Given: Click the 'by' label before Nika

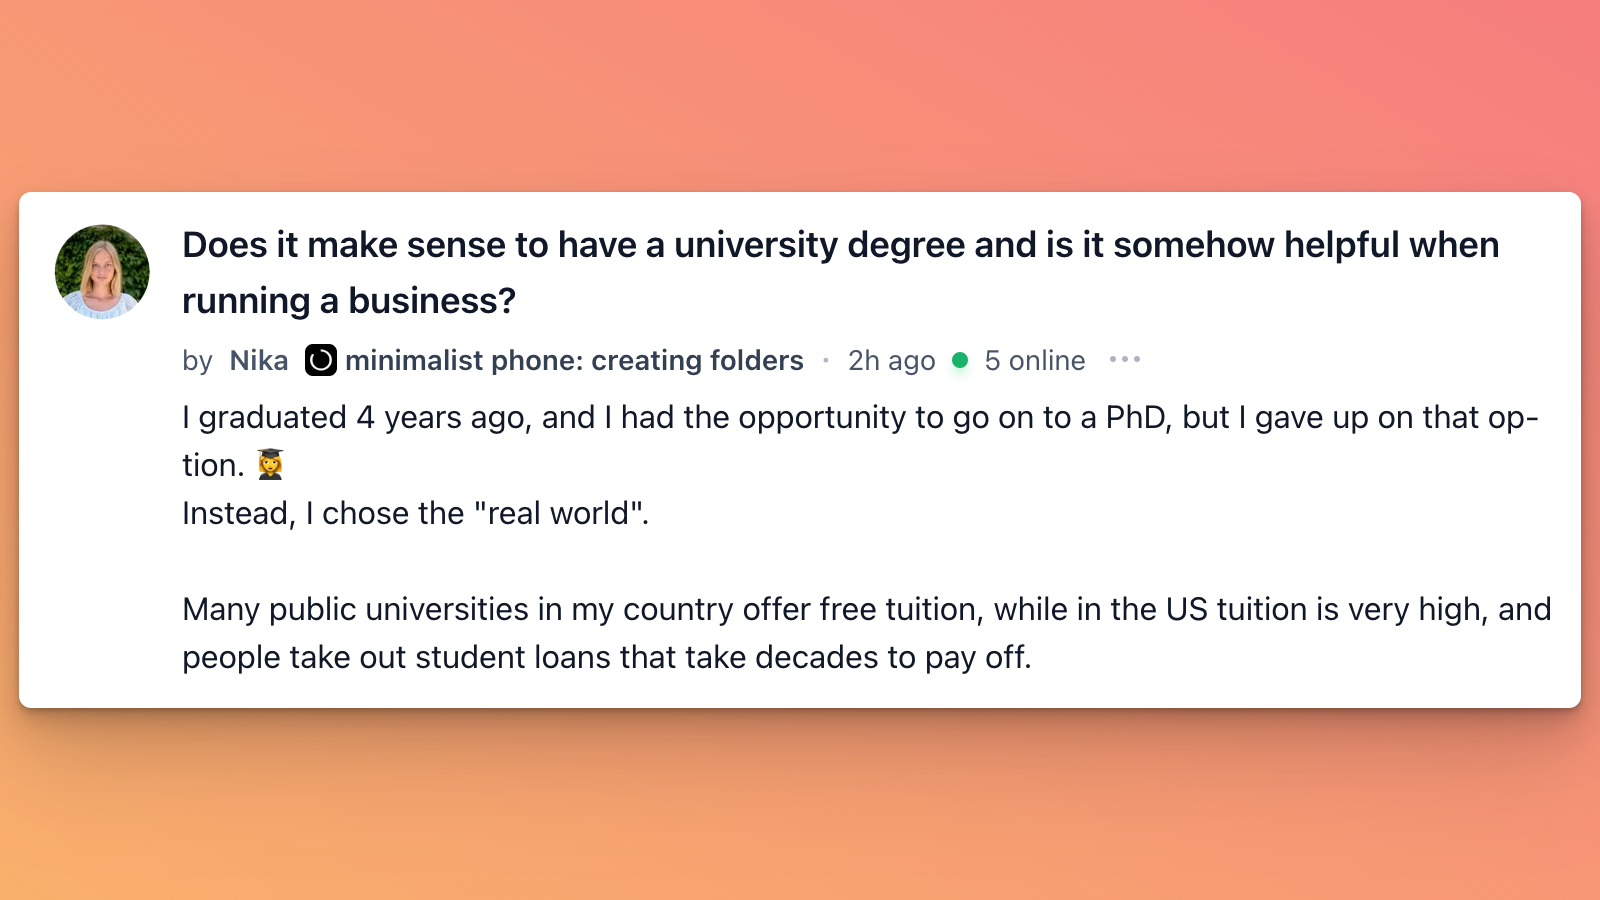Looking at the screenshot, I should coord(197,361).
